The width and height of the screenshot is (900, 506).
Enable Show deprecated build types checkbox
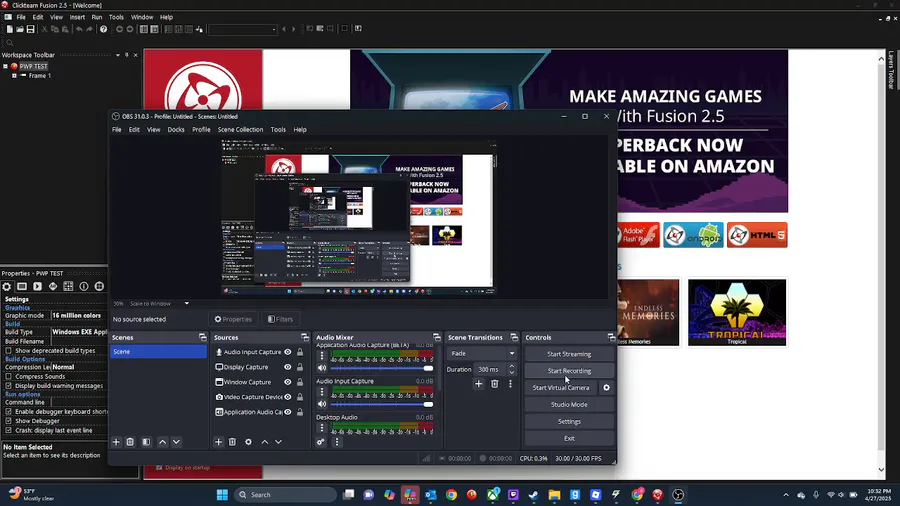(x=9, y=351)
